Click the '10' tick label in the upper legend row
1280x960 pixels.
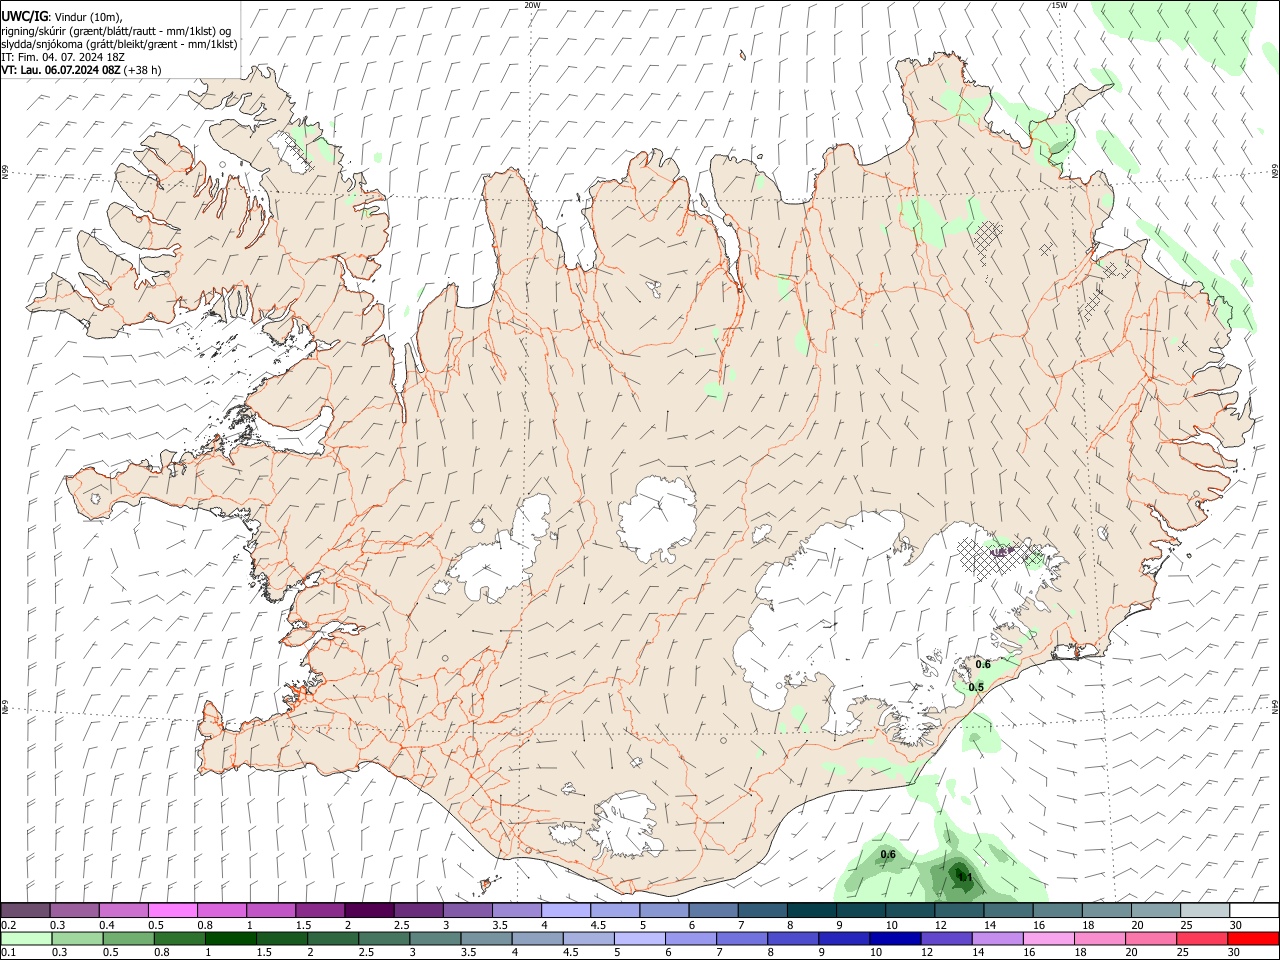[891, 925]
